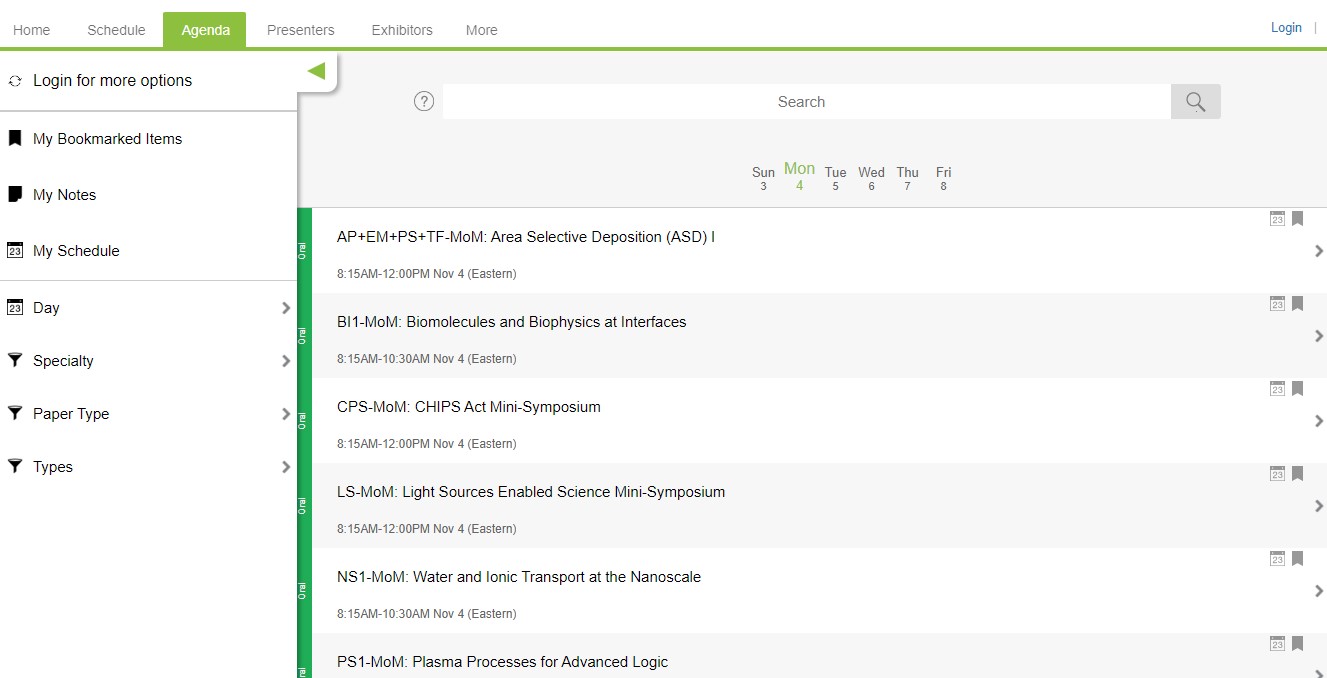Click the search magnifier button
Viewport: 1327px width, 678px height.
click(1195, 101)
